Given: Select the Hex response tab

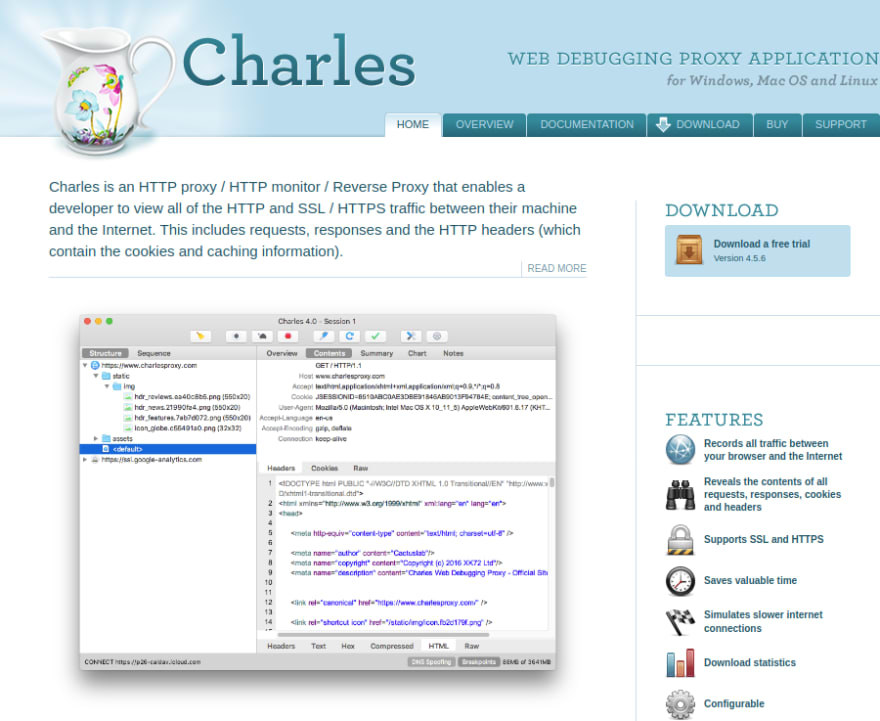Looking at the screenshot, I should (x=348, y=646).
